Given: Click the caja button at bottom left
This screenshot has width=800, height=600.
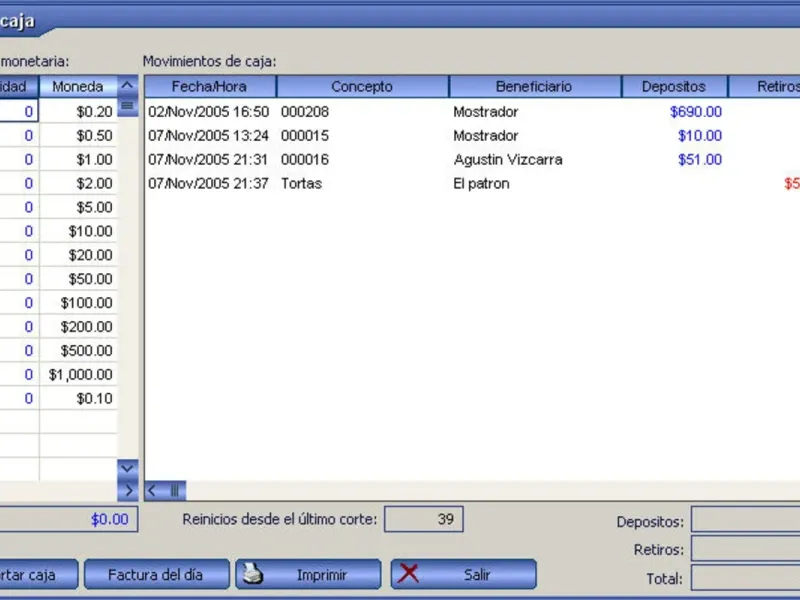Looking at the screenshot, I should point(39,574).
